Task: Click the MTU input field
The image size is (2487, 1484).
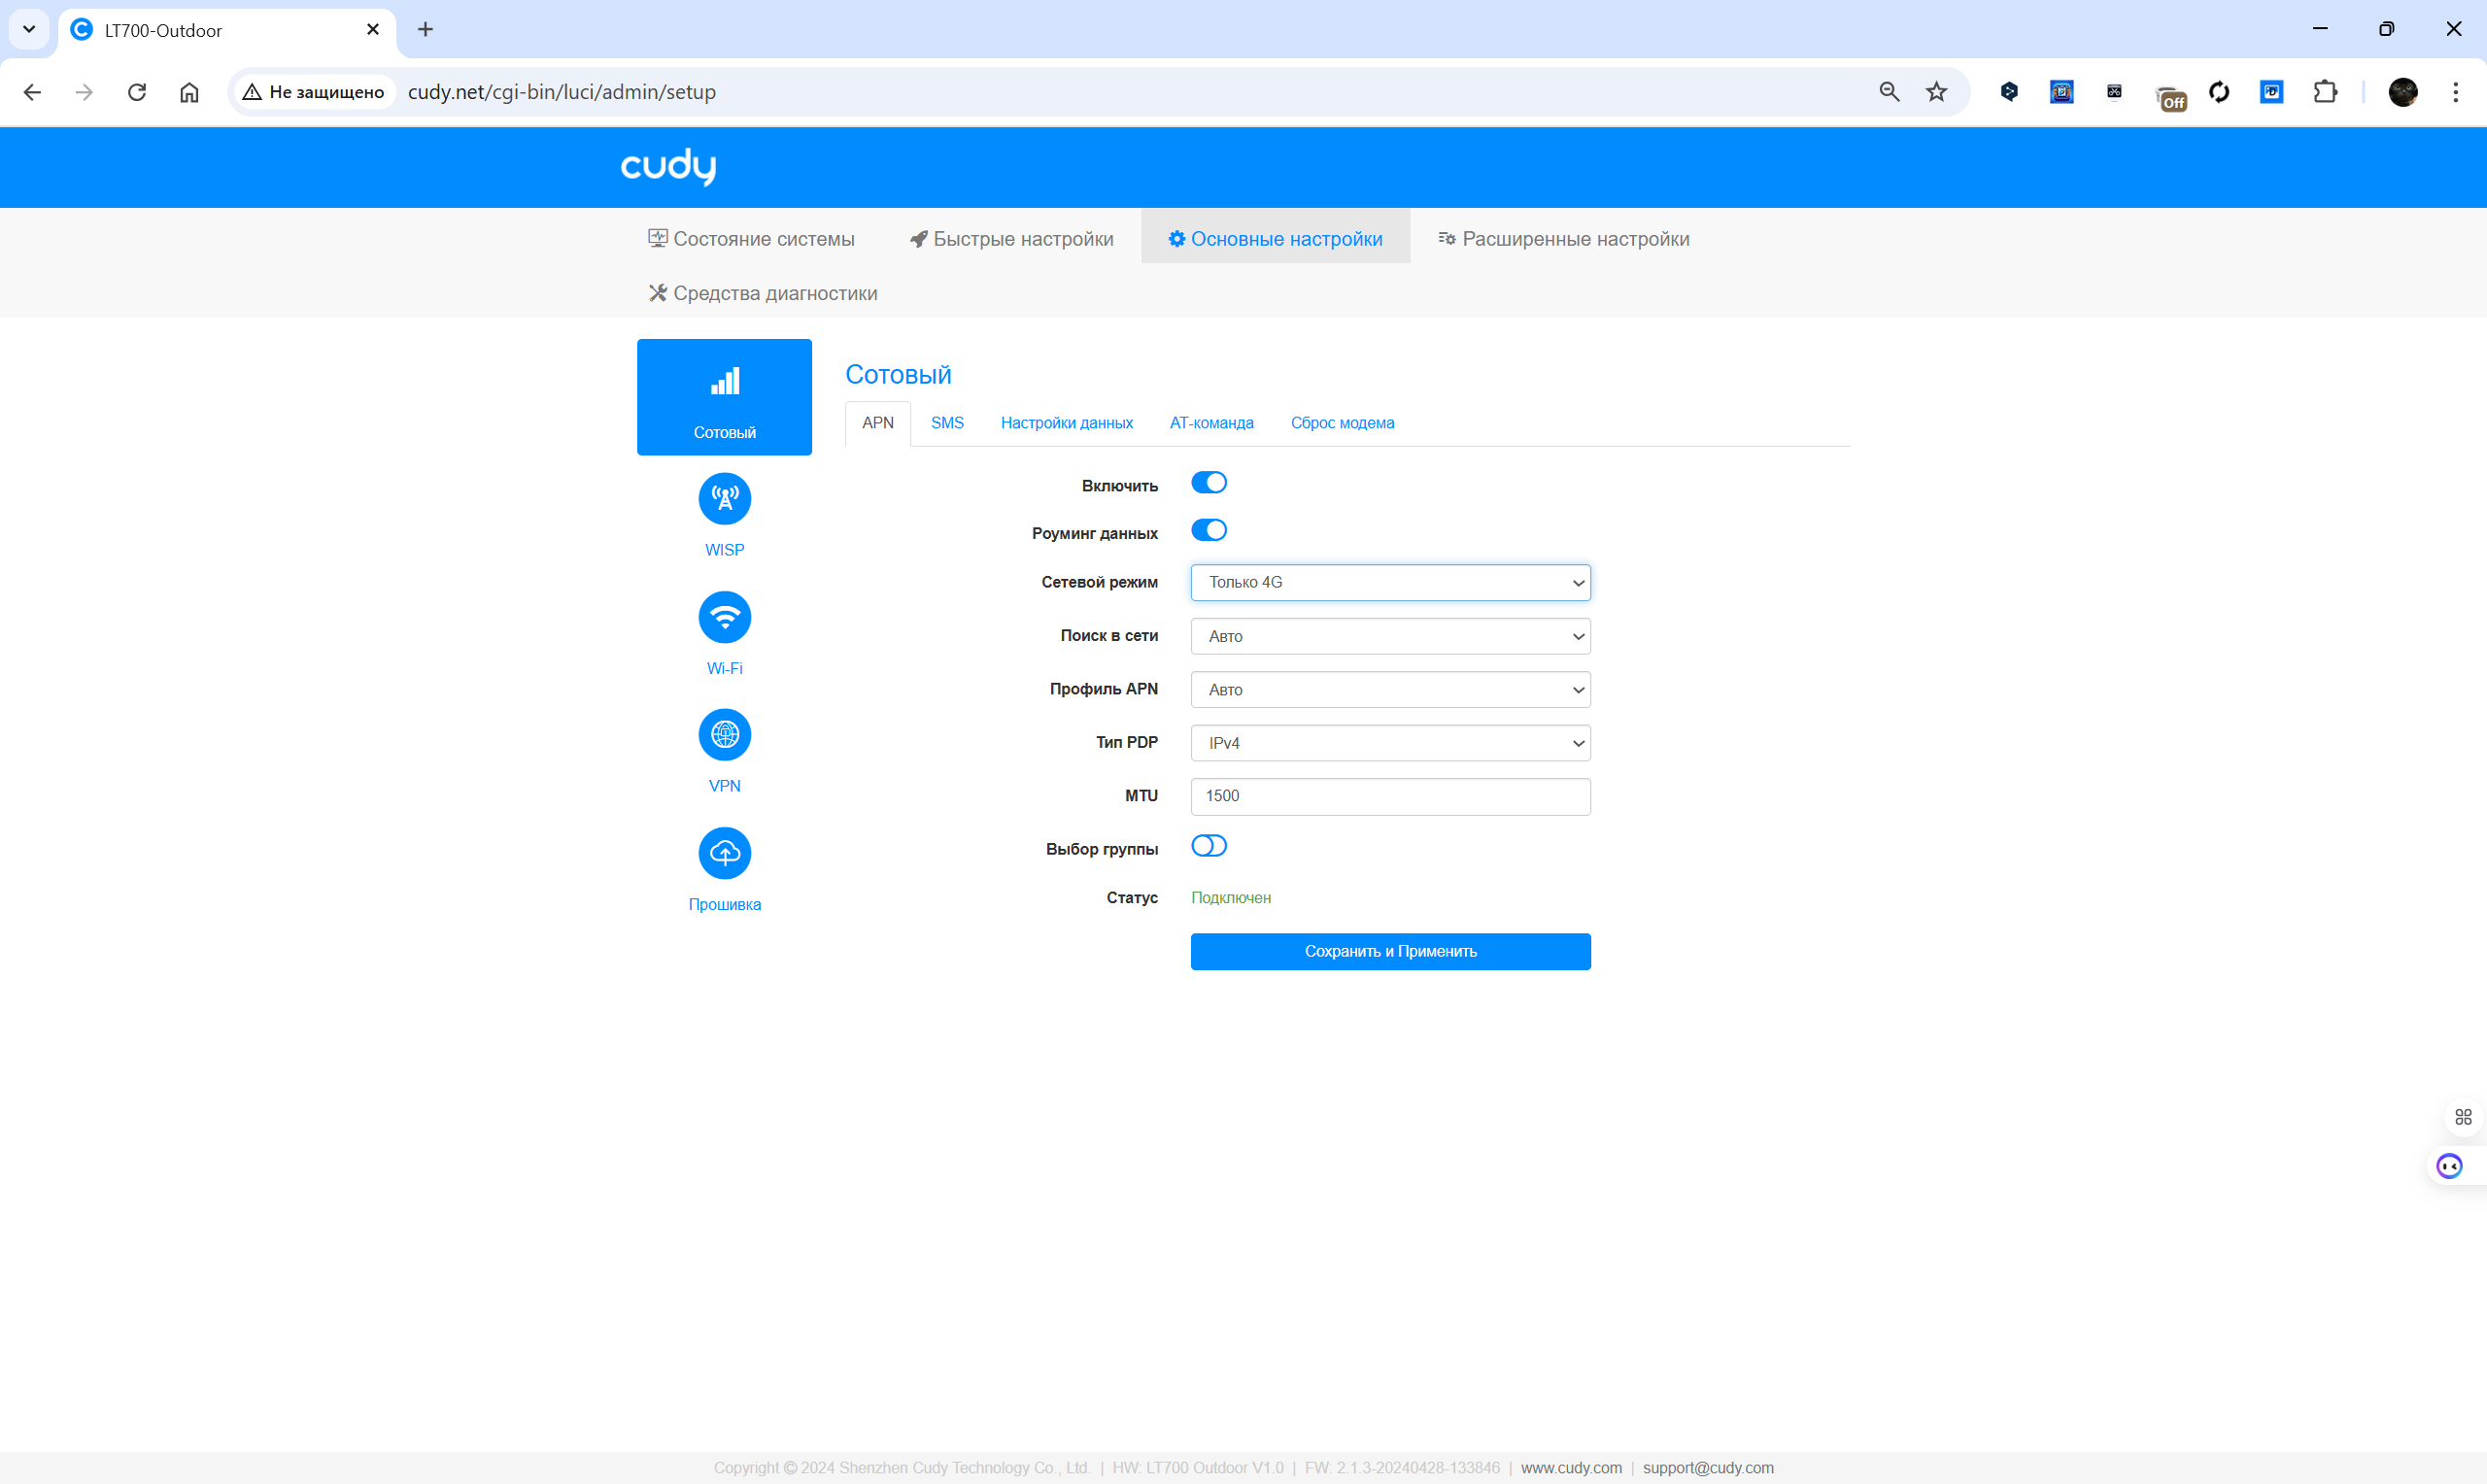Action: click(x=1389, y=796)
